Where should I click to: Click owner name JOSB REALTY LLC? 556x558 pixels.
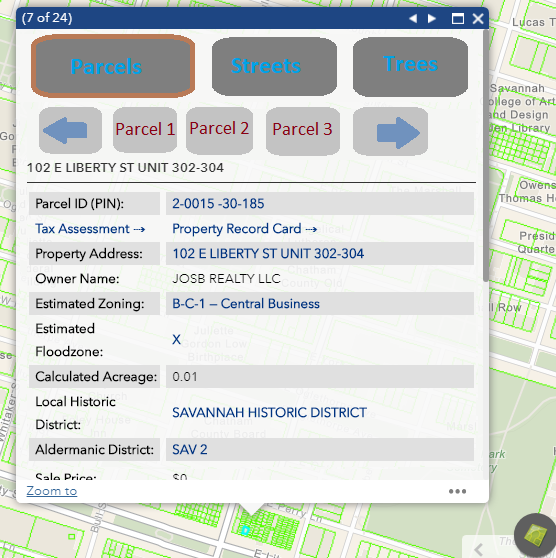pyautogui.click(x=226, y=279)
